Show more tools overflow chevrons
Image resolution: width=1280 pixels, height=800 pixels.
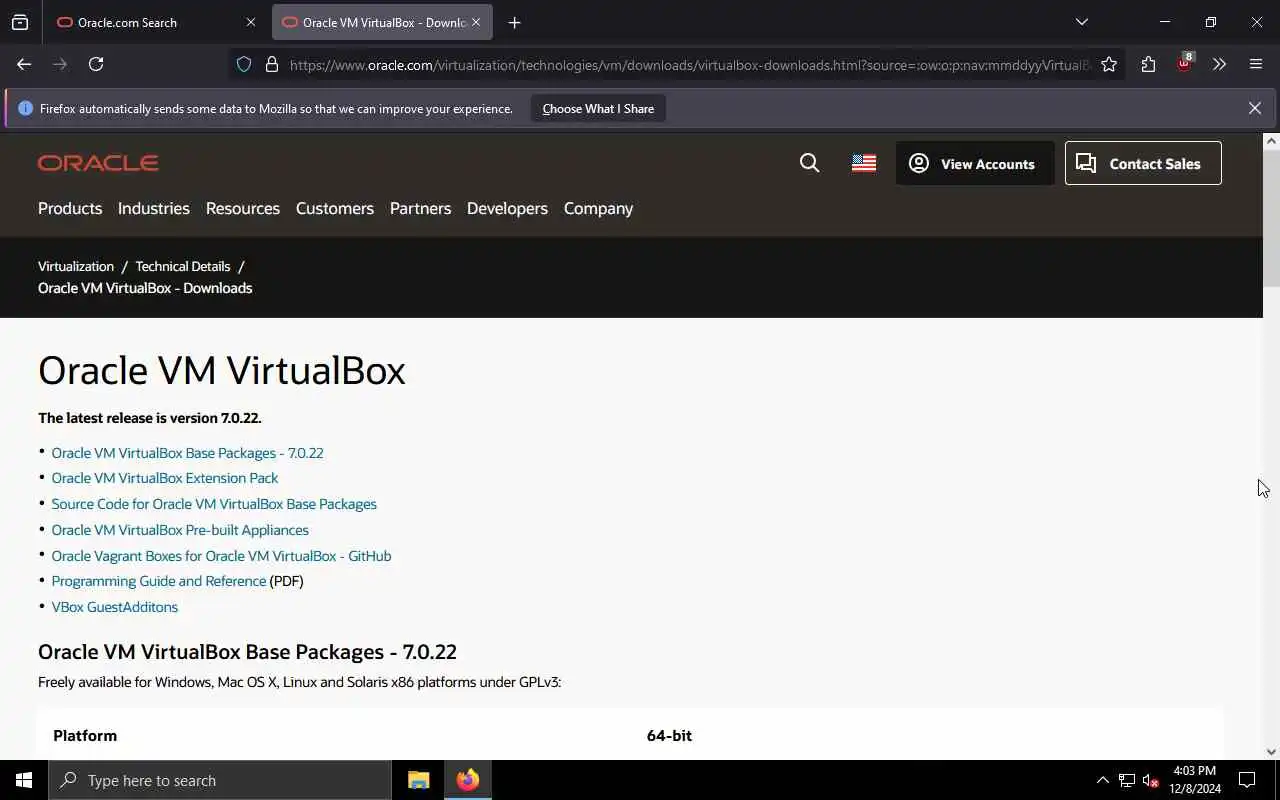[x=1219, y=64]
